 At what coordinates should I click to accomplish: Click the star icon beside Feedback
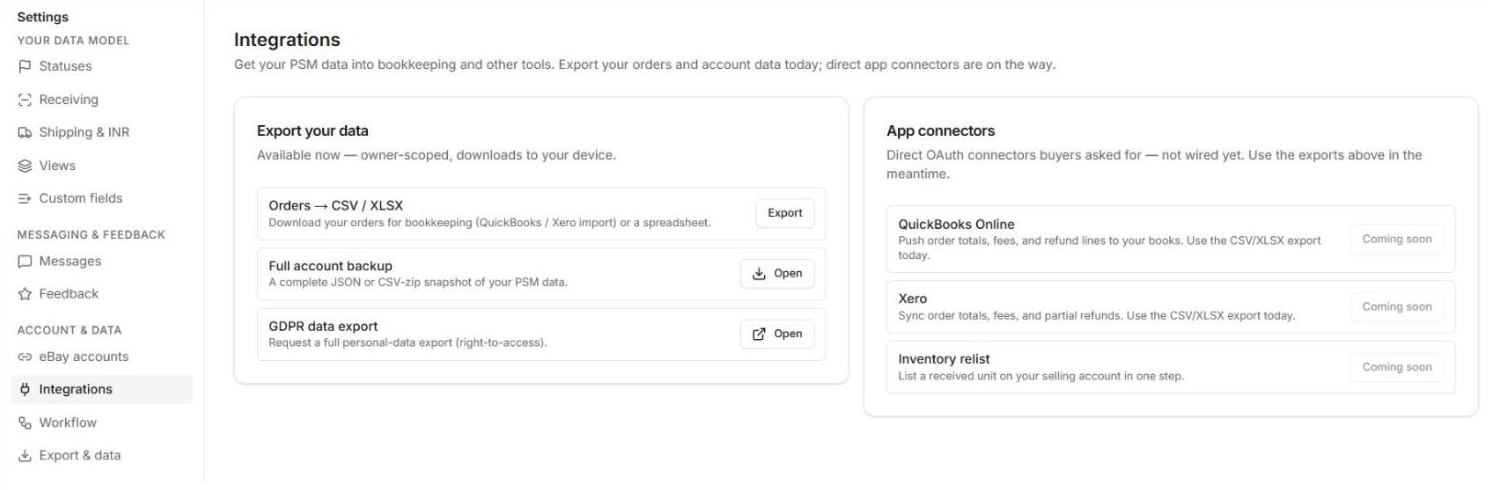pos(25,295)
